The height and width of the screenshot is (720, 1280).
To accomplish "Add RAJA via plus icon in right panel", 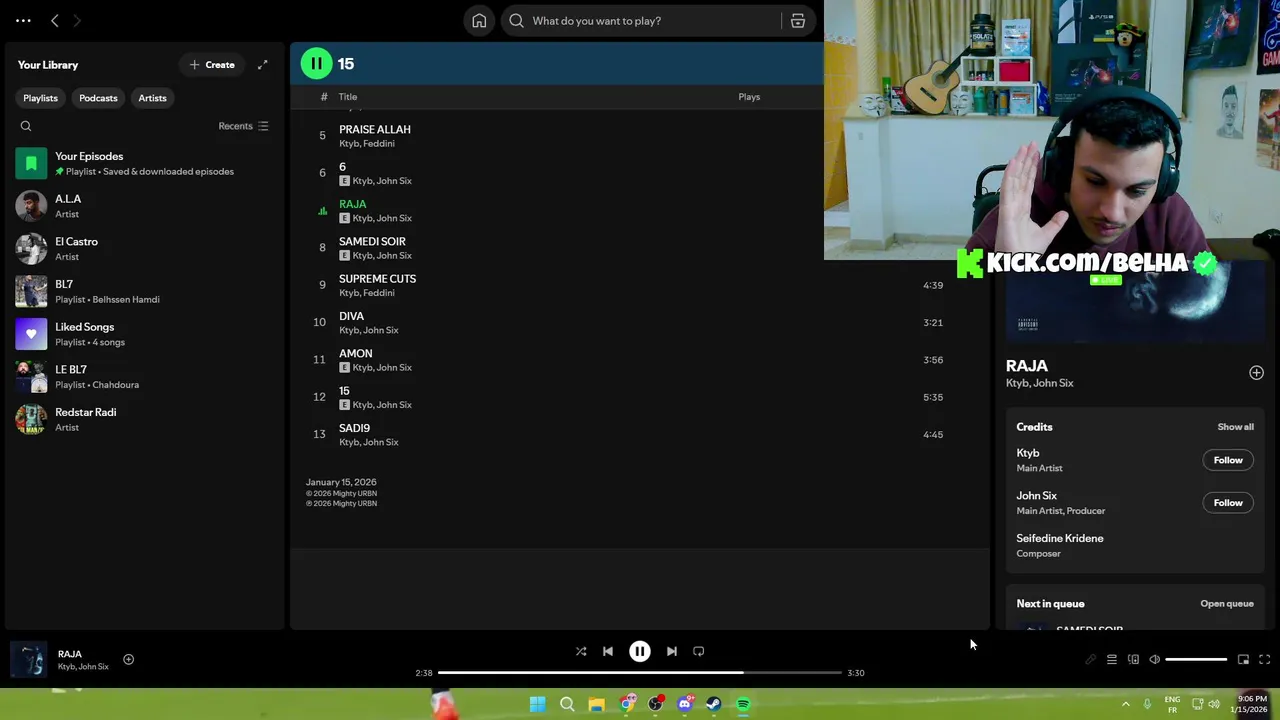I will tap(1256, 373).
